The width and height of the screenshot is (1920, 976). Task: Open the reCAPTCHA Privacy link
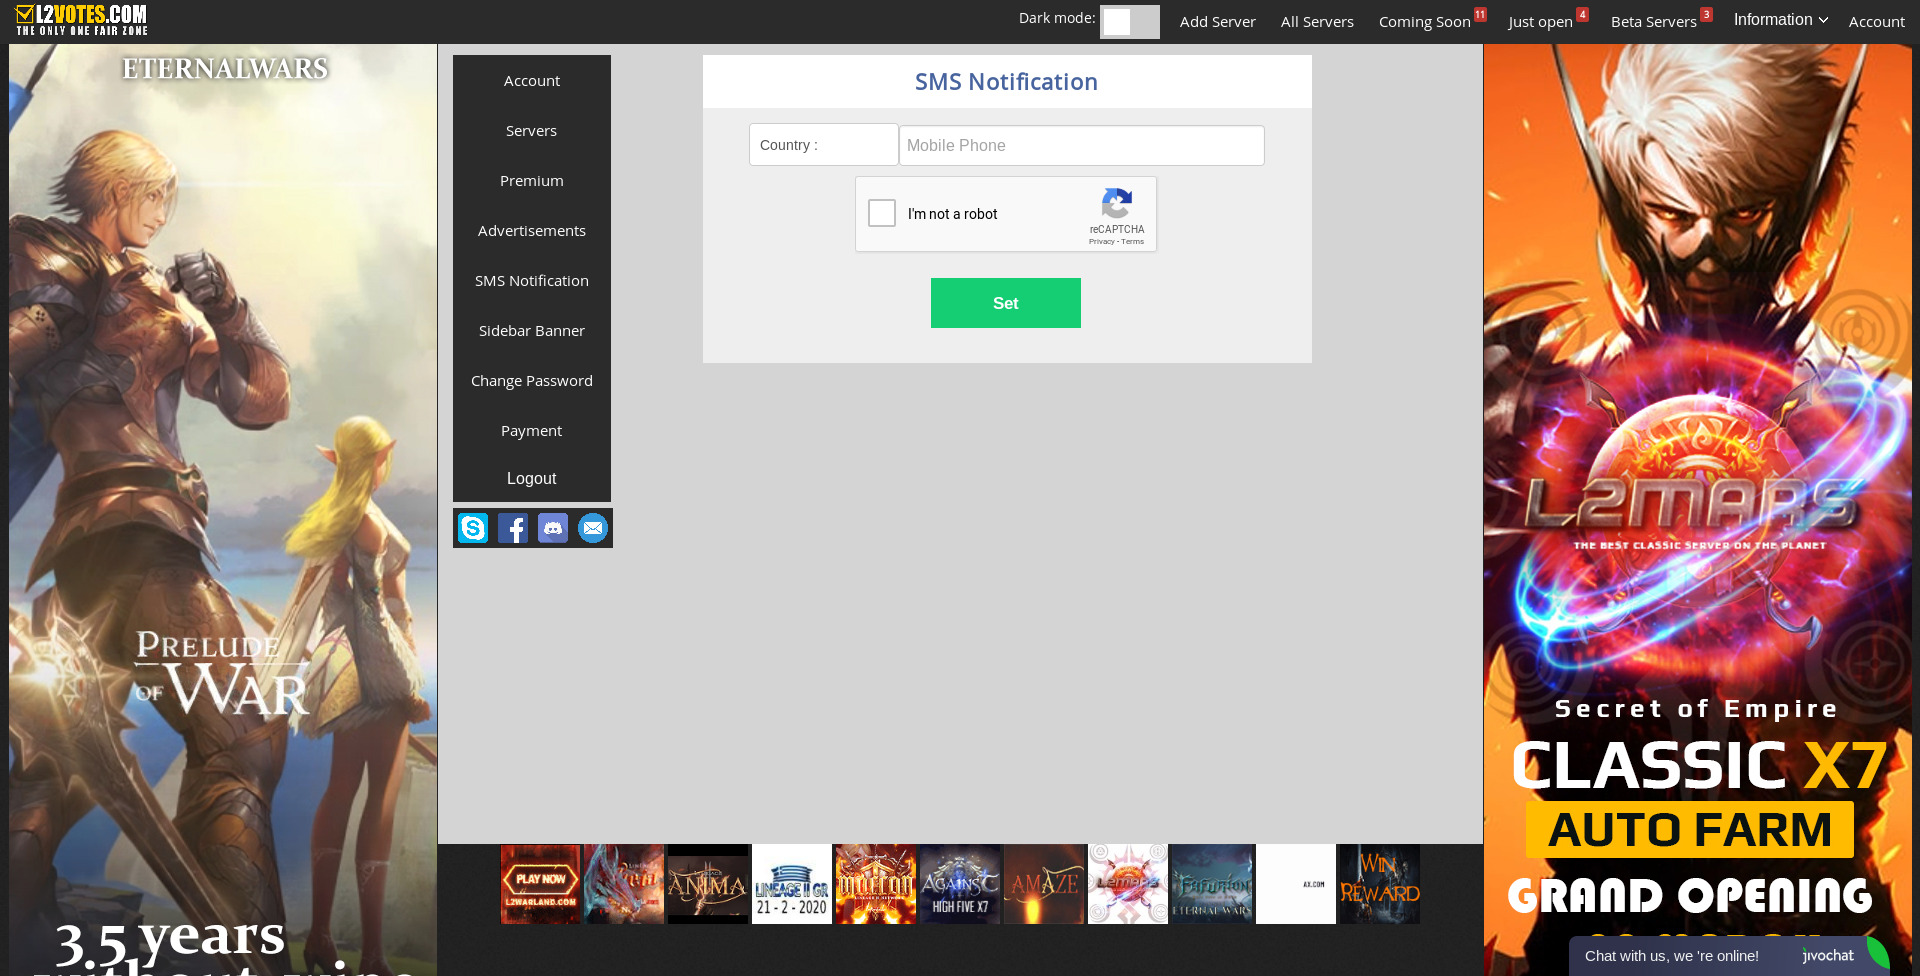(1101, 242)
